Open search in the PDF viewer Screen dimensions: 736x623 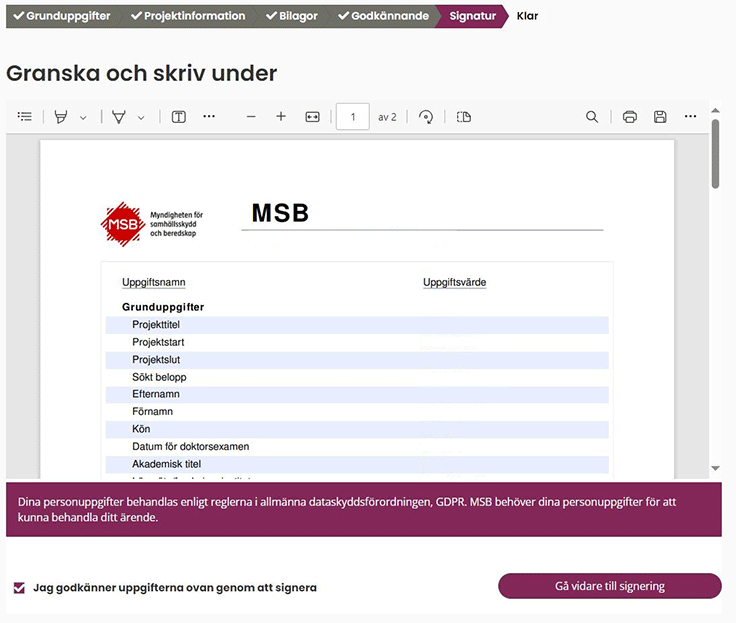coord(592,117)
